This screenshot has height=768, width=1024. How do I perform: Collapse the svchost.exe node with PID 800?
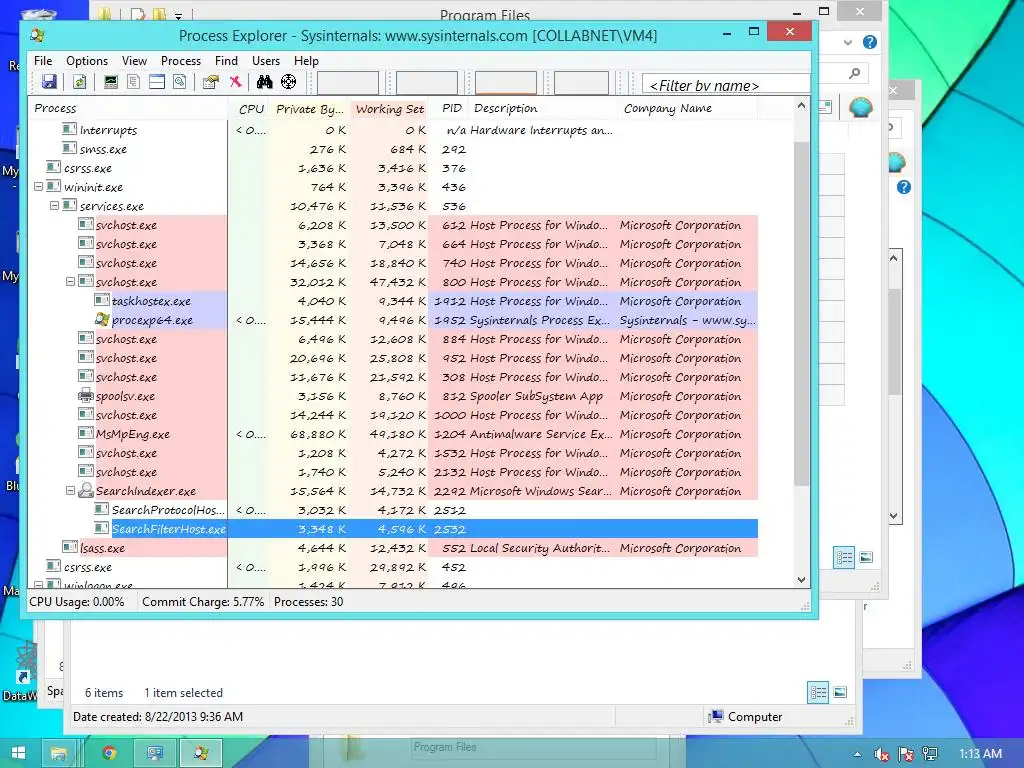click(x=71, y=281)
